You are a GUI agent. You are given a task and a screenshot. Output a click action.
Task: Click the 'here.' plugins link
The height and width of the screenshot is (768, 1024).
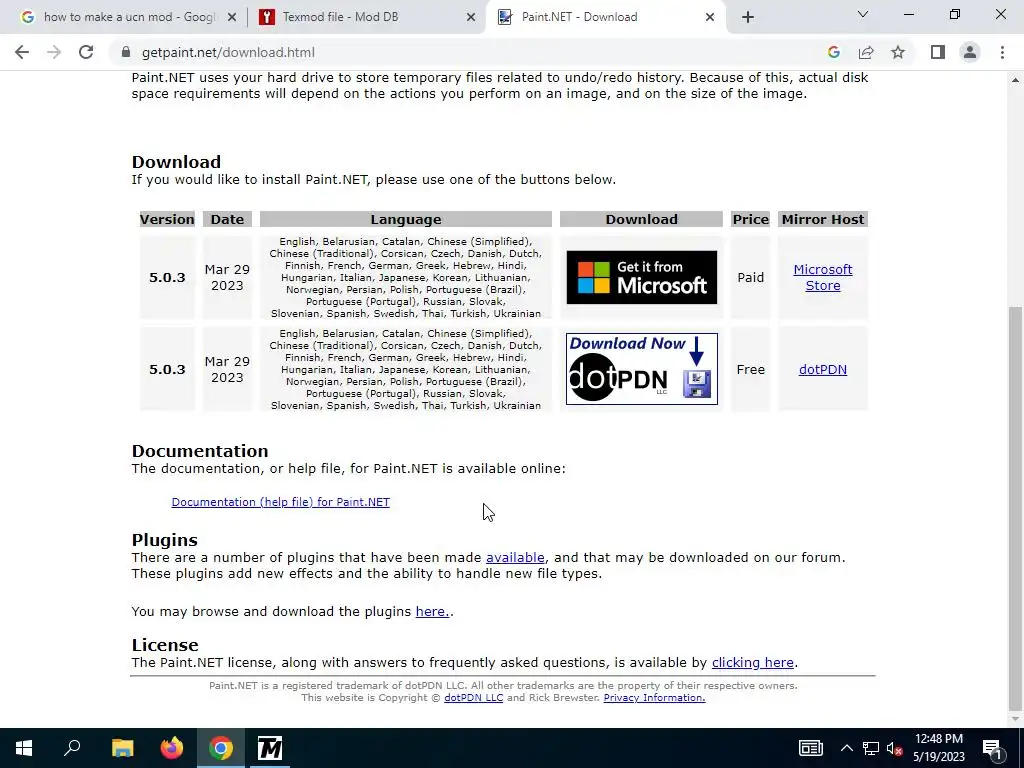(x=432, y=612)
